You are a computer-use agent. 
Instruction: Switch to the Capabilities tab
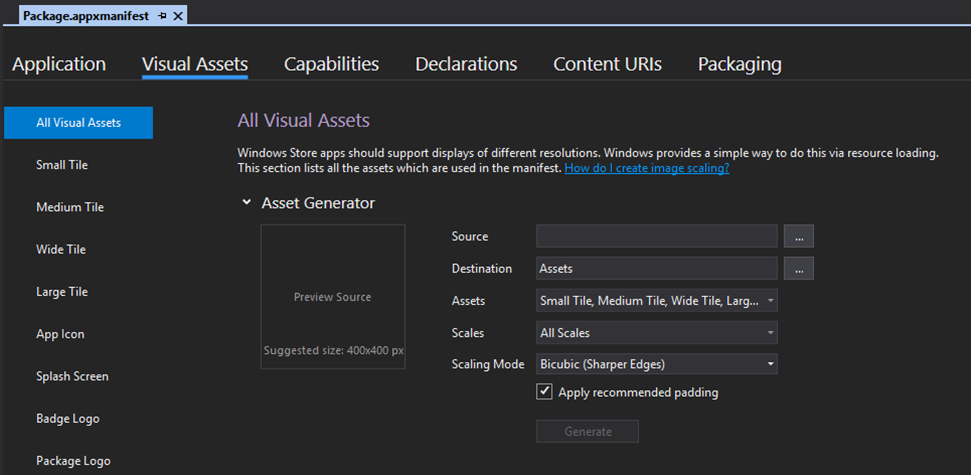(x=331, y=64)
